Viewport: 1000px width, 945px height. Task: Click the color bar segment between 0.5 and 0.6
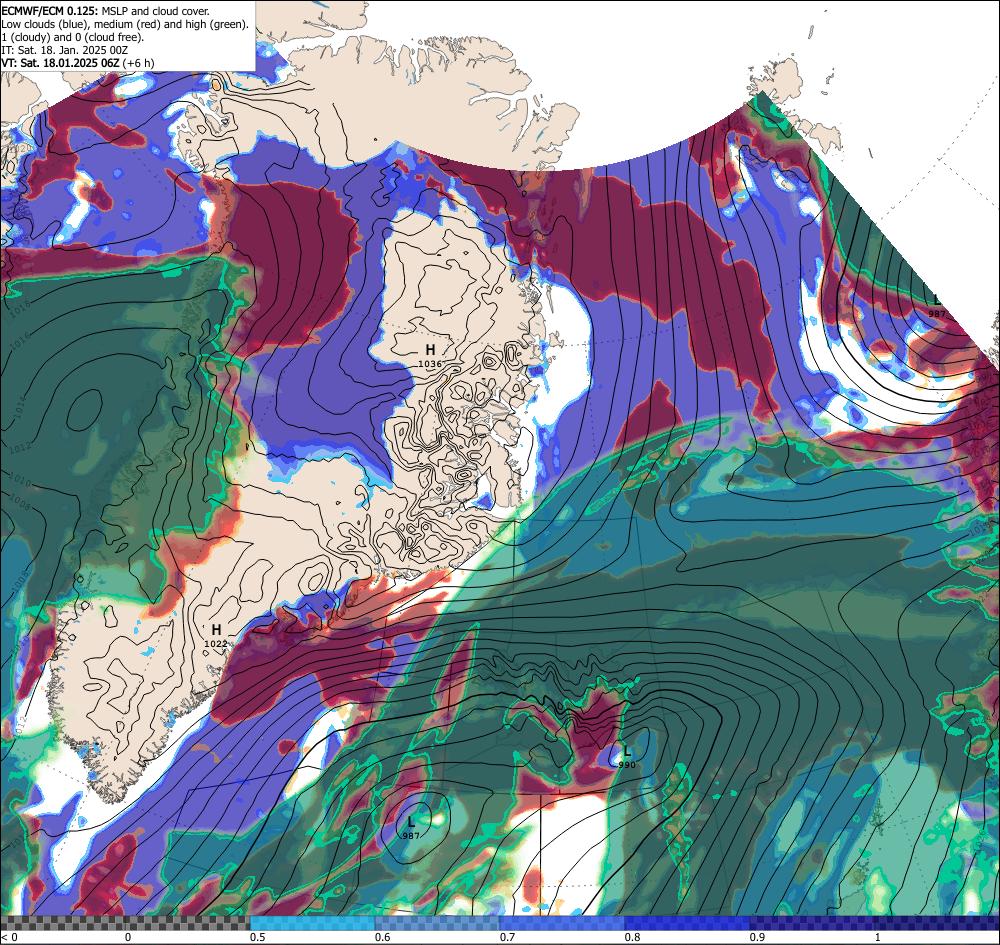tap(312, 923)
